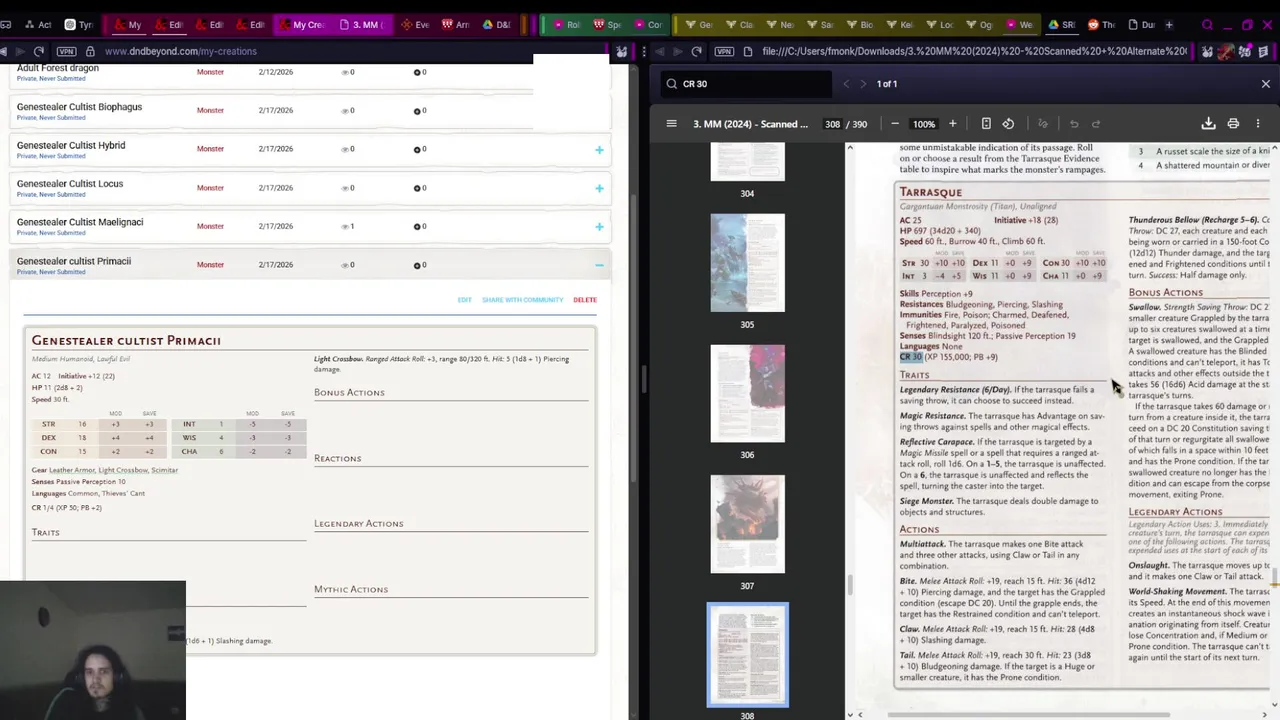The width and height of the screenshot is (1280, 720).
Task: Go to previous find result arrow
Action: point(846,84)
